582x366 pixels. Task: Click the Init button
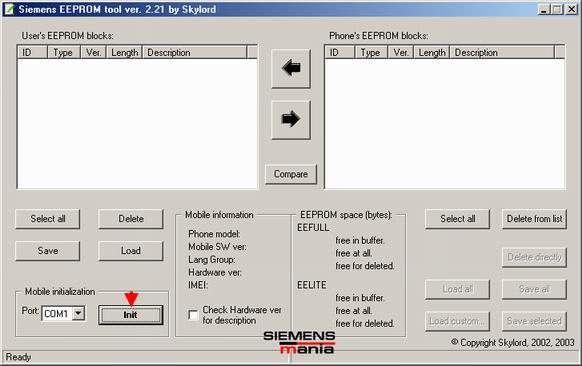[x=131, y=315]
